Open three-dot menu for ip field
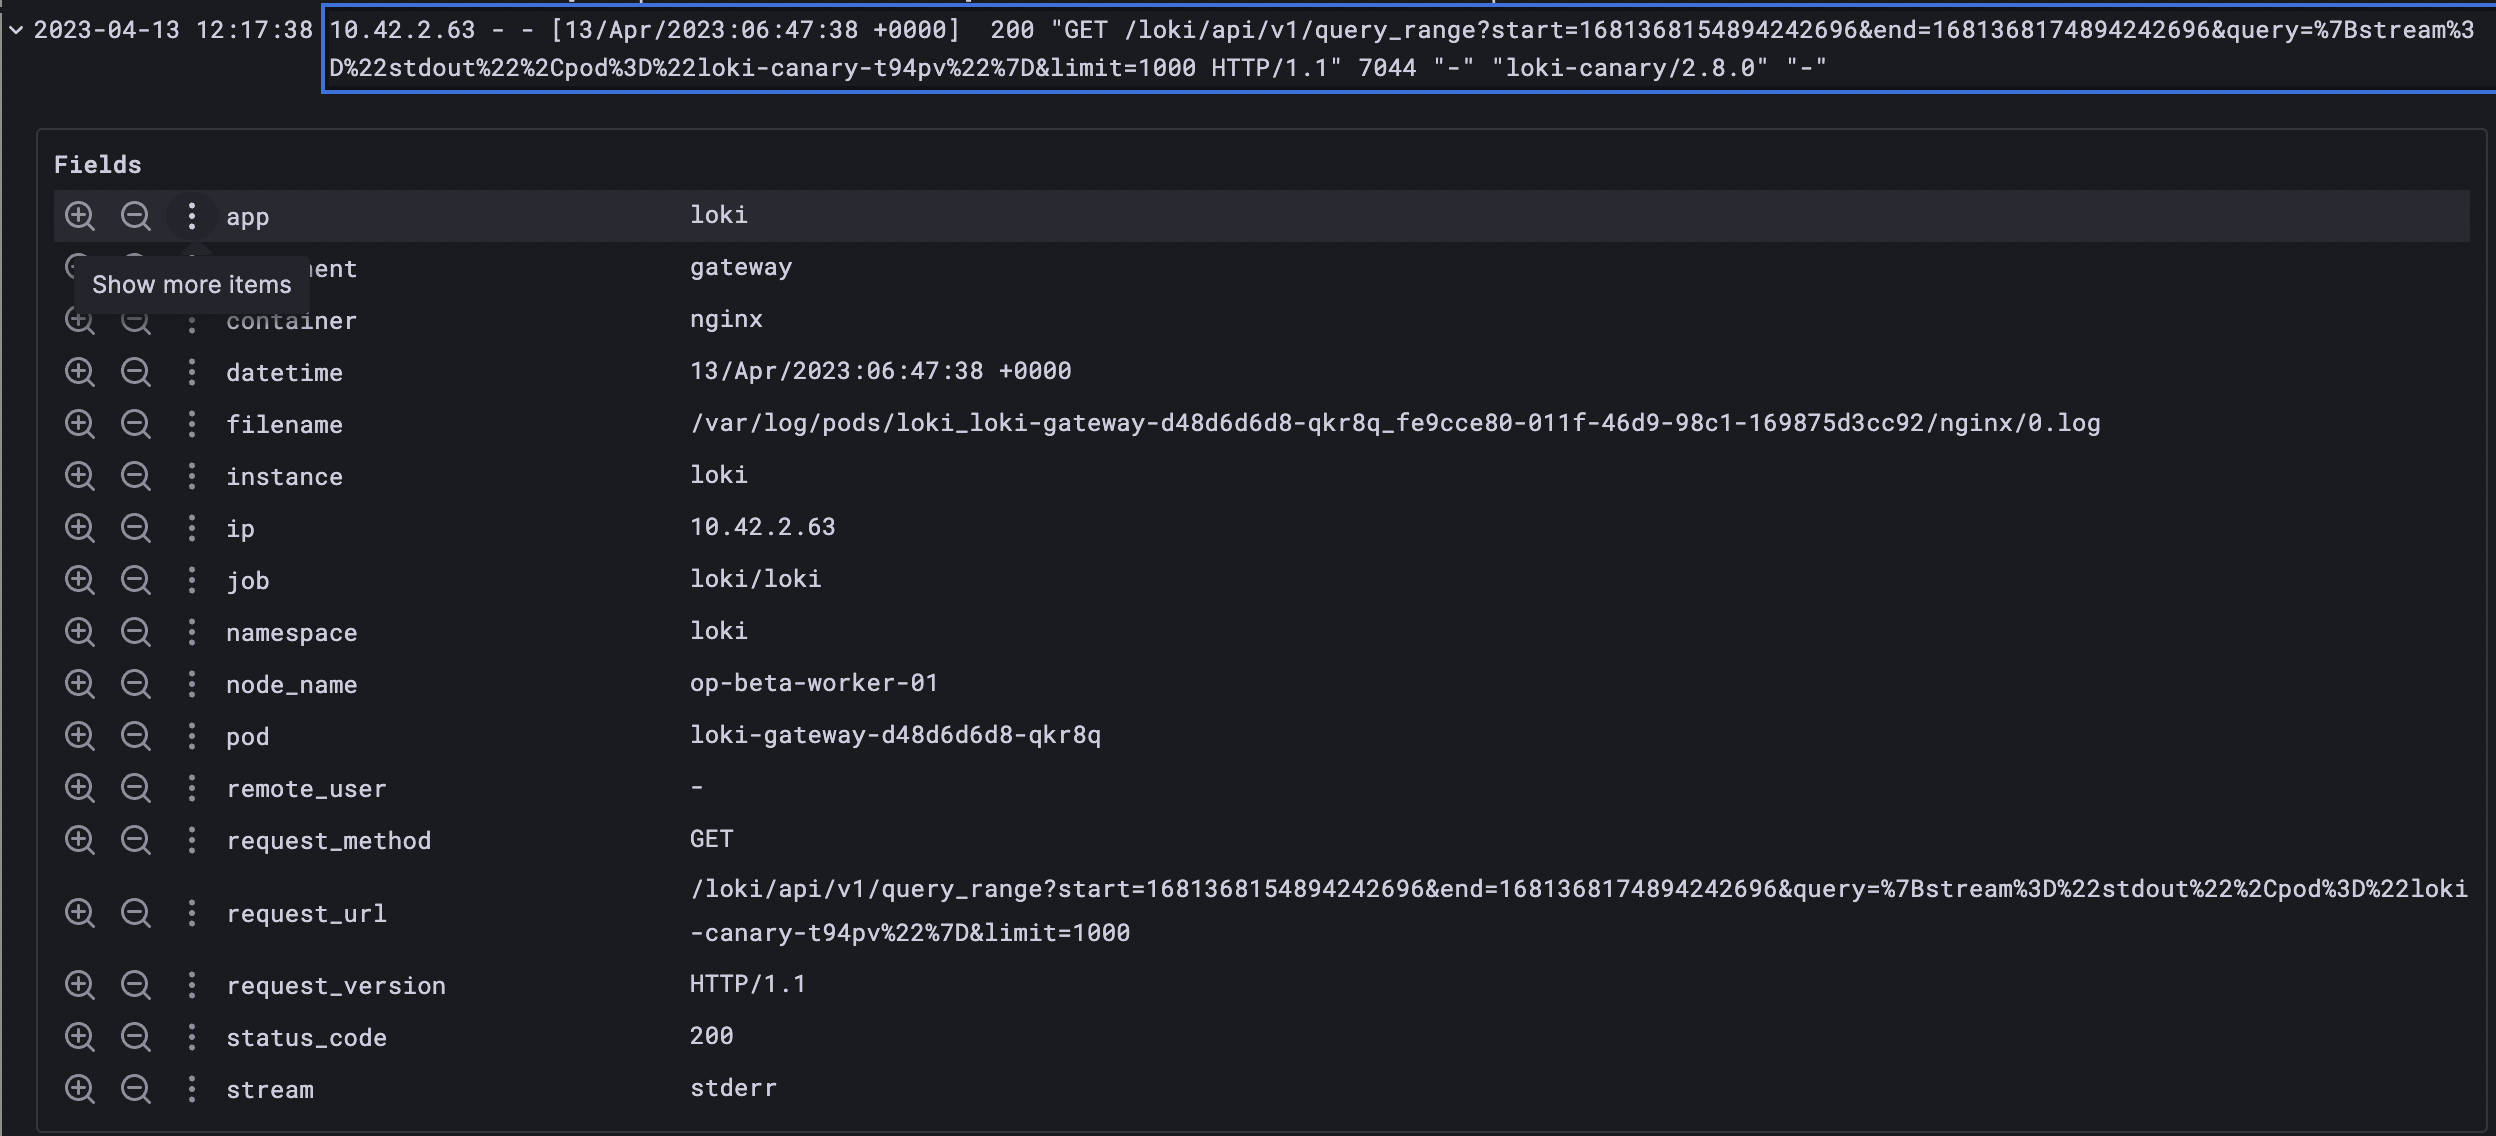The image size is (2496, 1136). [192, 528]
